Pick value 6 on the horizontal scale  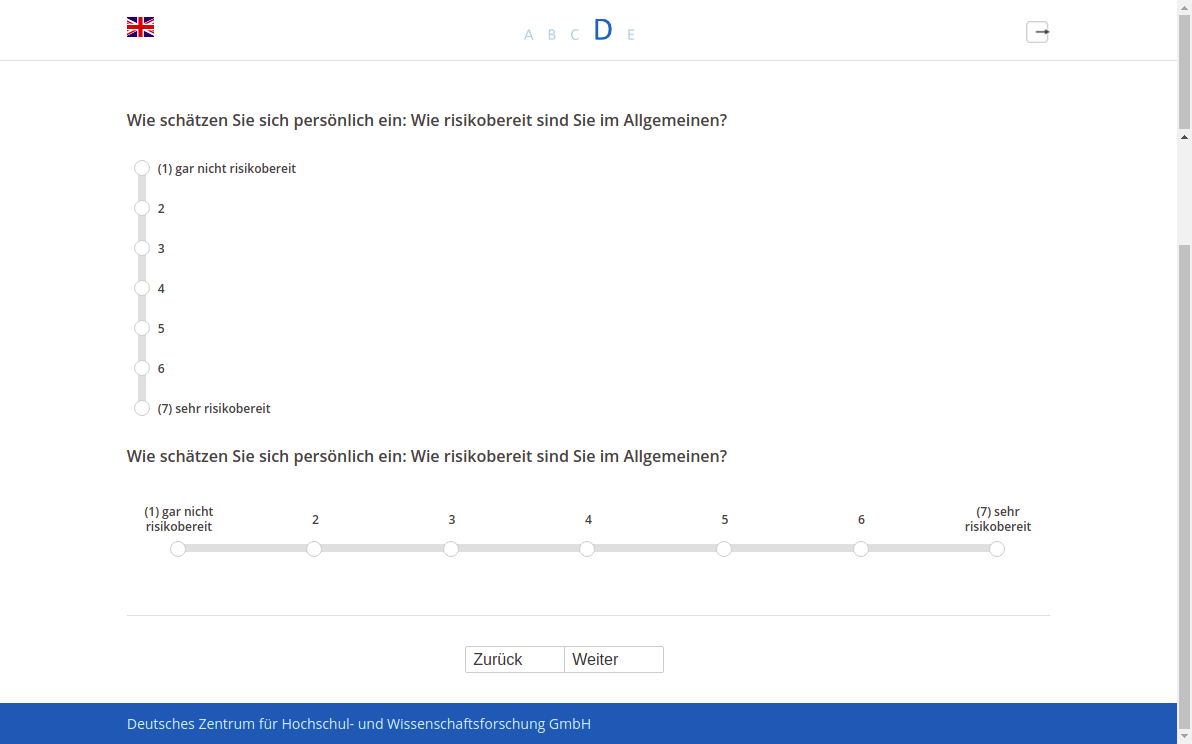(861, 549)
